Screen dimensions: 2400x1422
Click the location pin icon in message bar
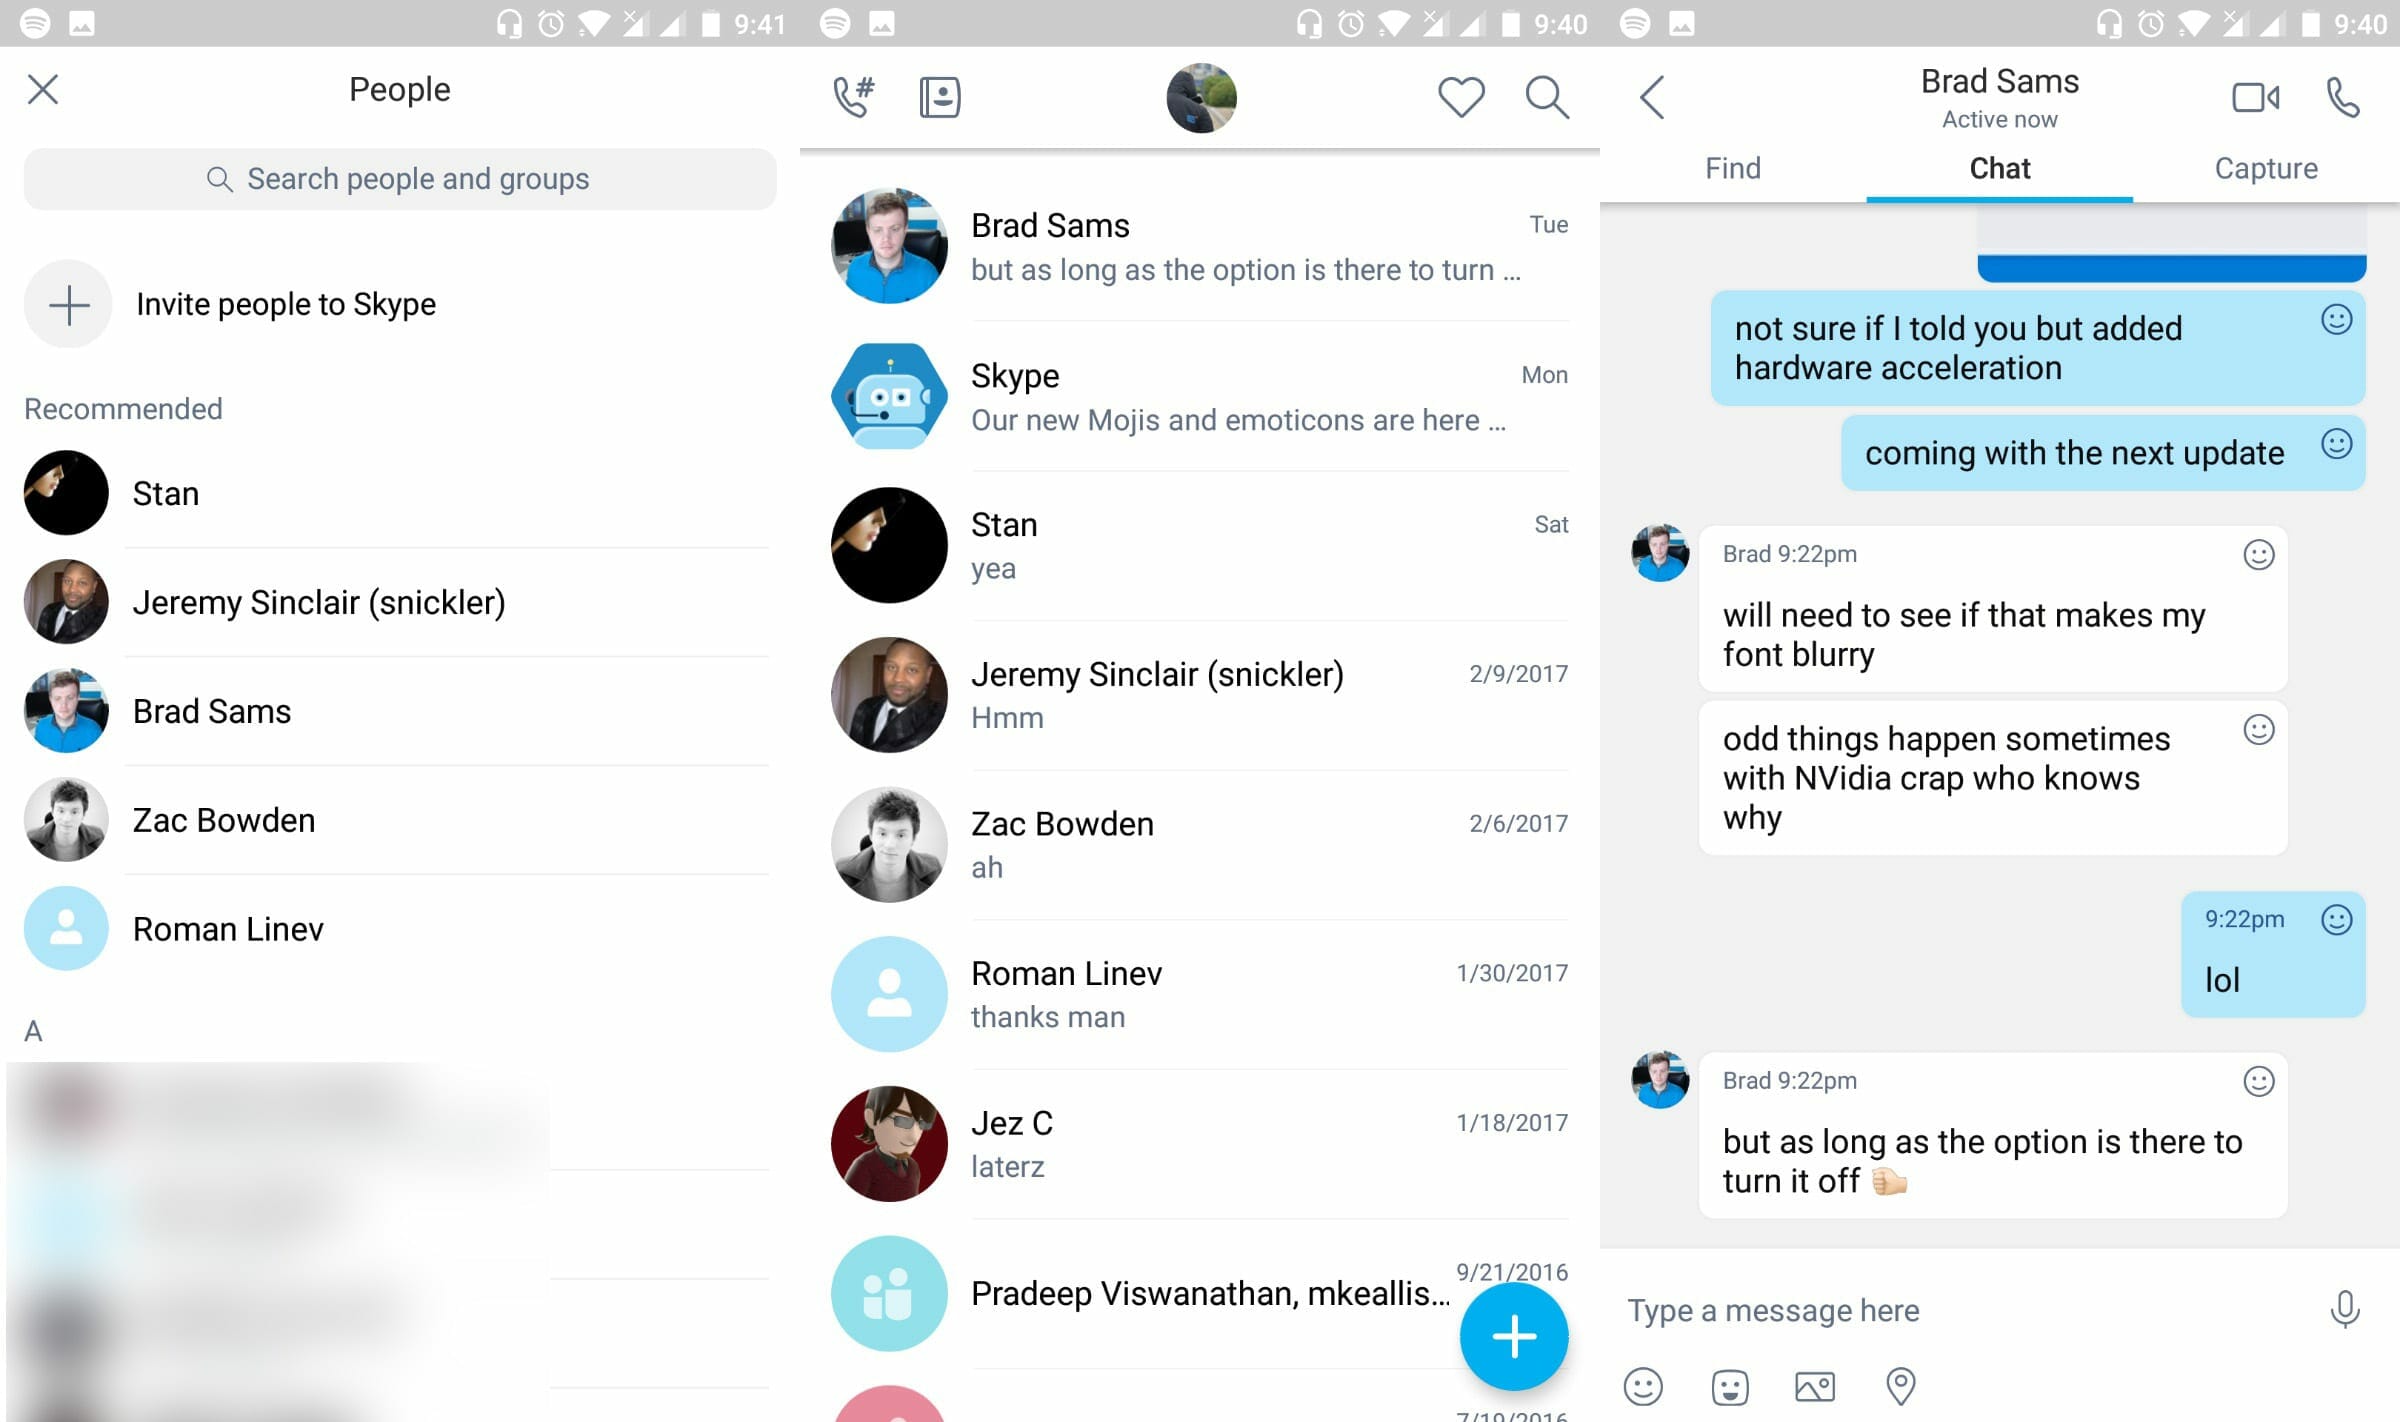point(1899,1386)
